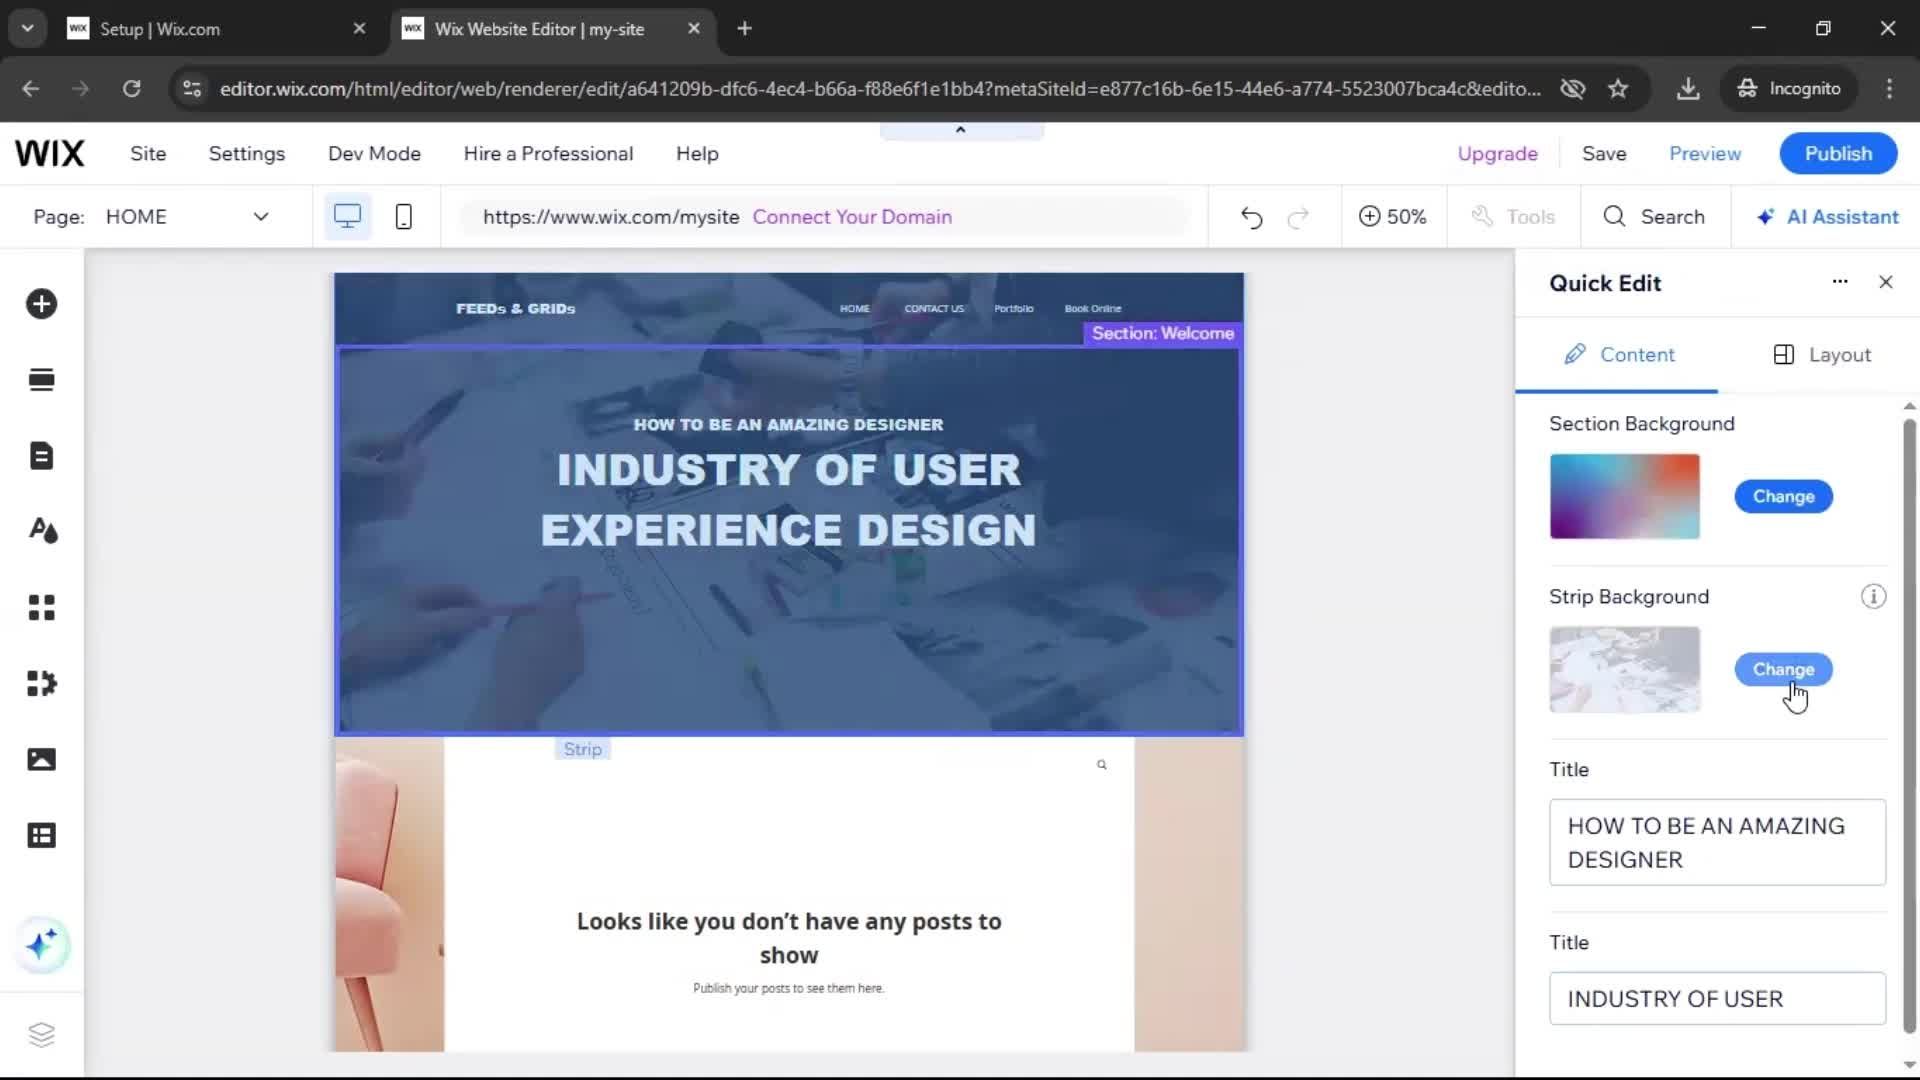This screenshot has width=1920, height=1080.
Task: Select the Strip label on canvas
Action: coord(582,749)
